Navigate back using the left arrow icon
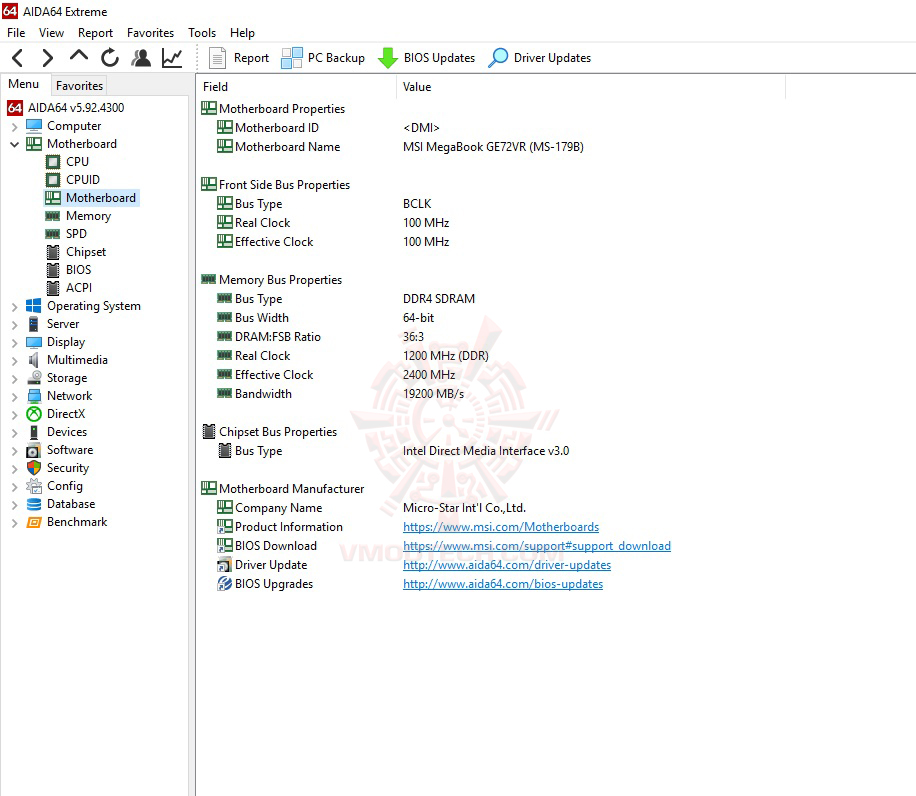 16,58
